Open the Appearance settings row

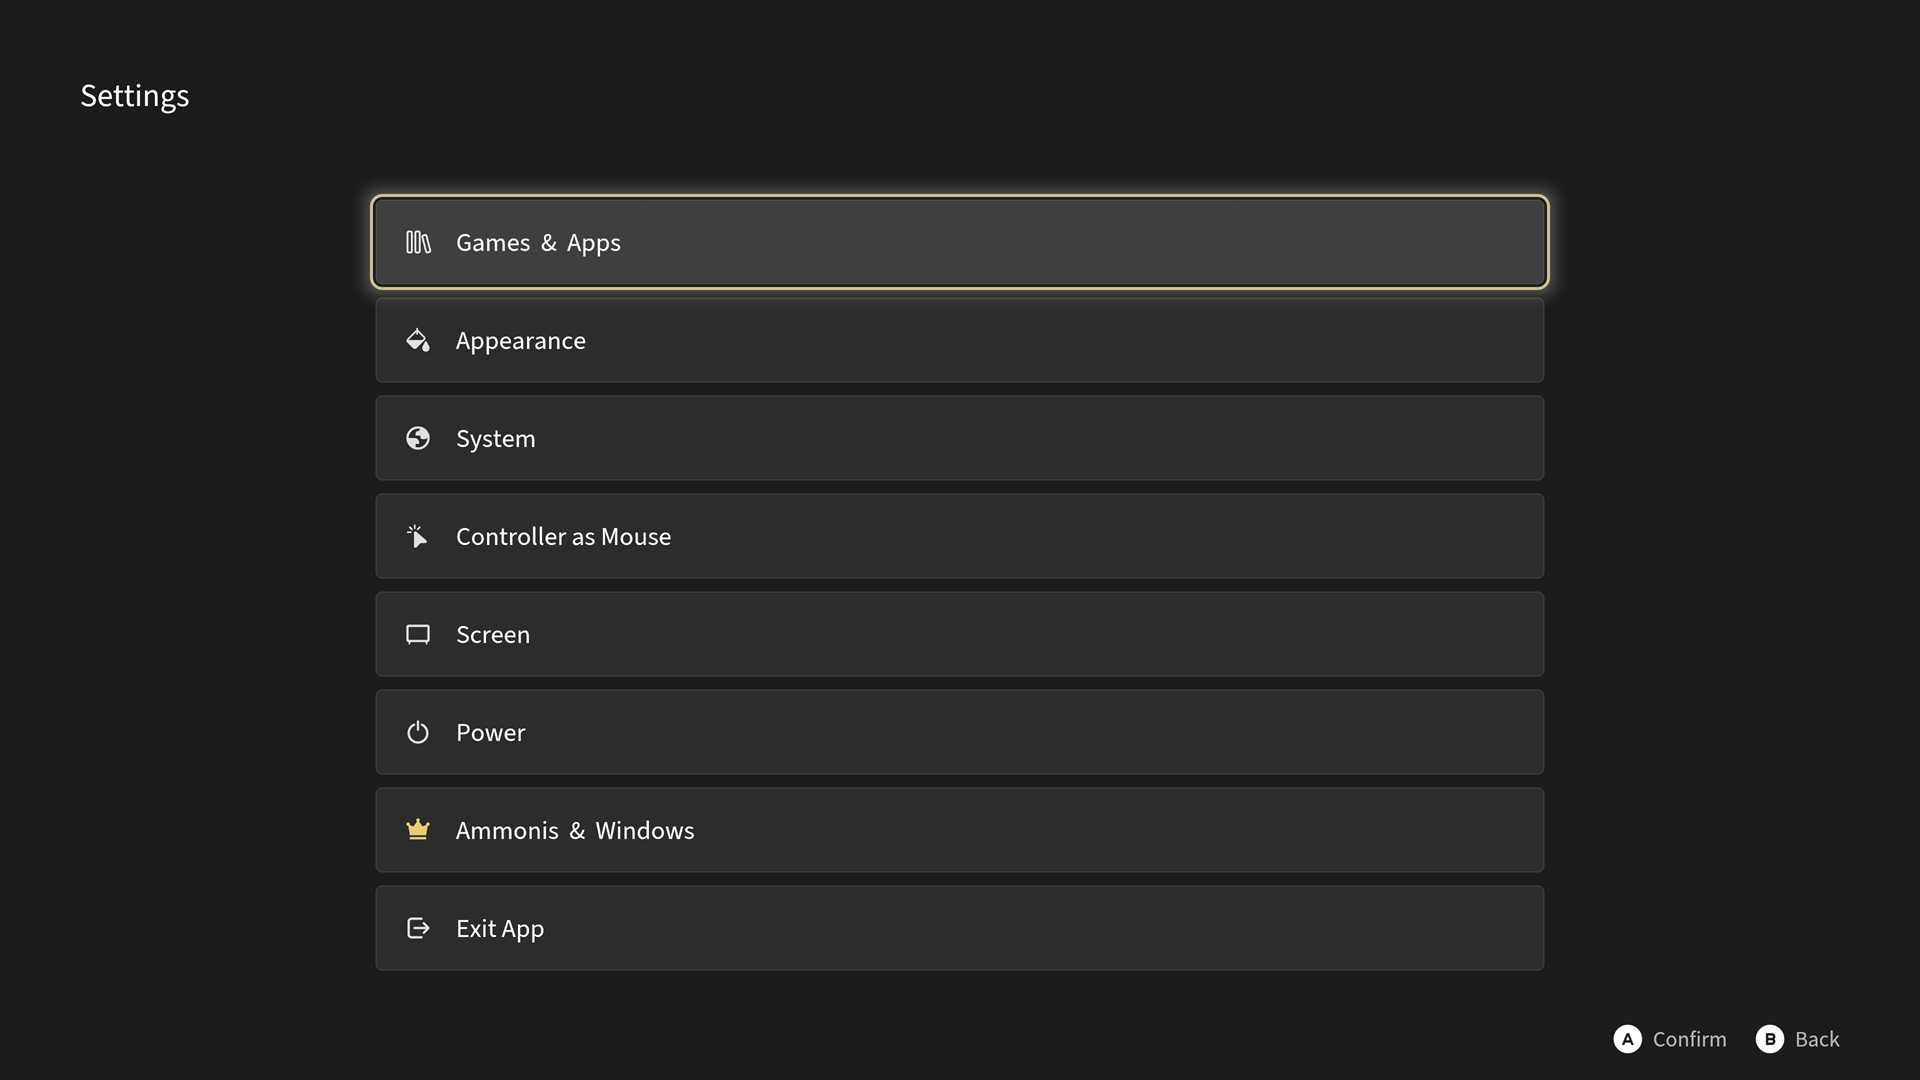tap(960, 340)
